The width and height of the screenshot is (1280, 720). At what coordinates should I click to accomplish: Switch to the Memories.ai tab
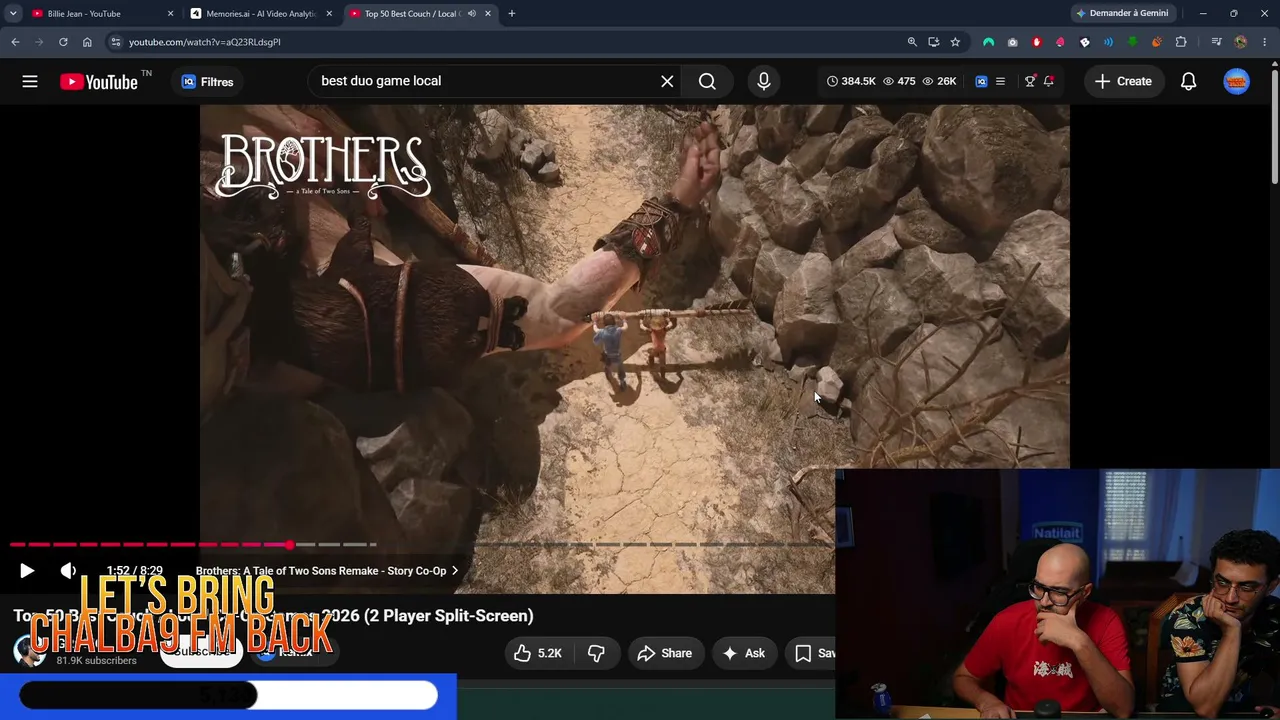tap(261, 13)
